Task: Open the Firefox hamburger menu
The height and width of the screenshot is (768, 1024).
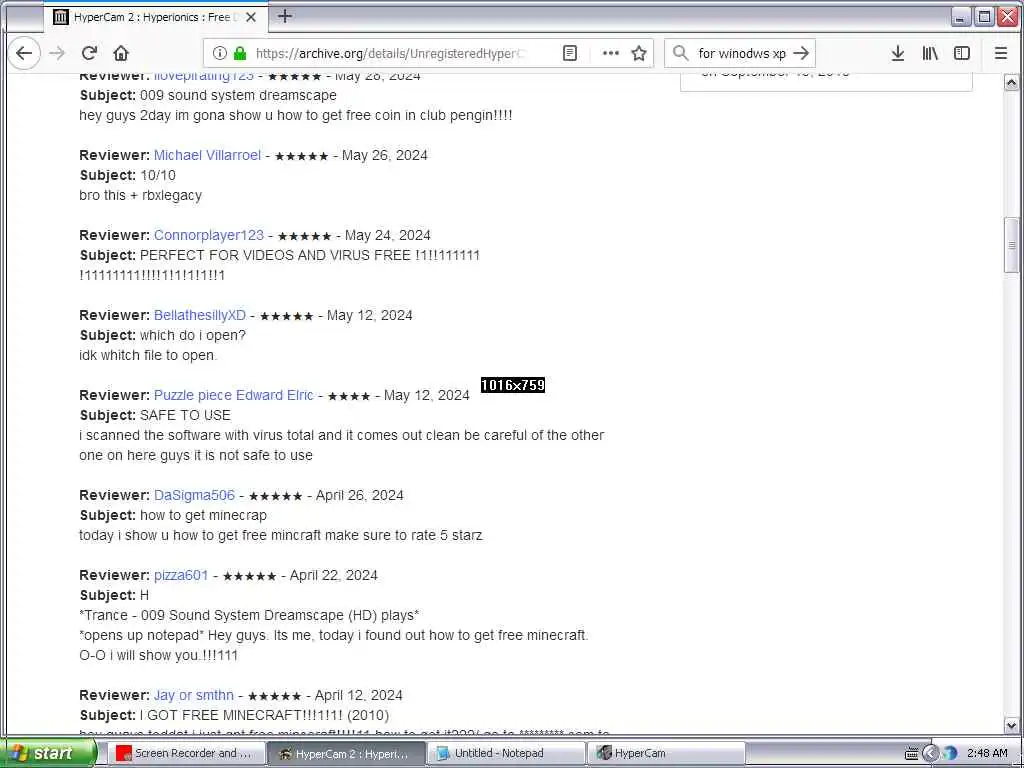Action: click(x=1000, y=54)
